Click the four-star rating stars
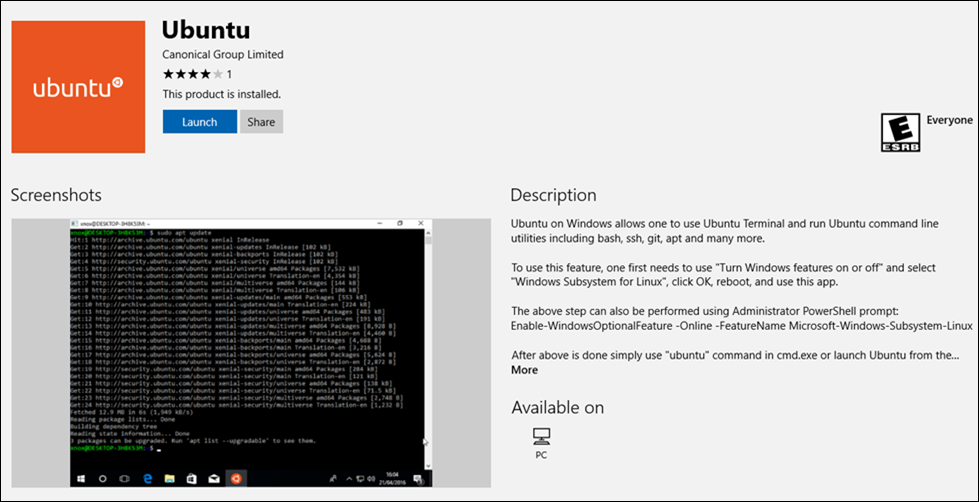The height and width of the screenshot is (502, 979). pos(192,74)
